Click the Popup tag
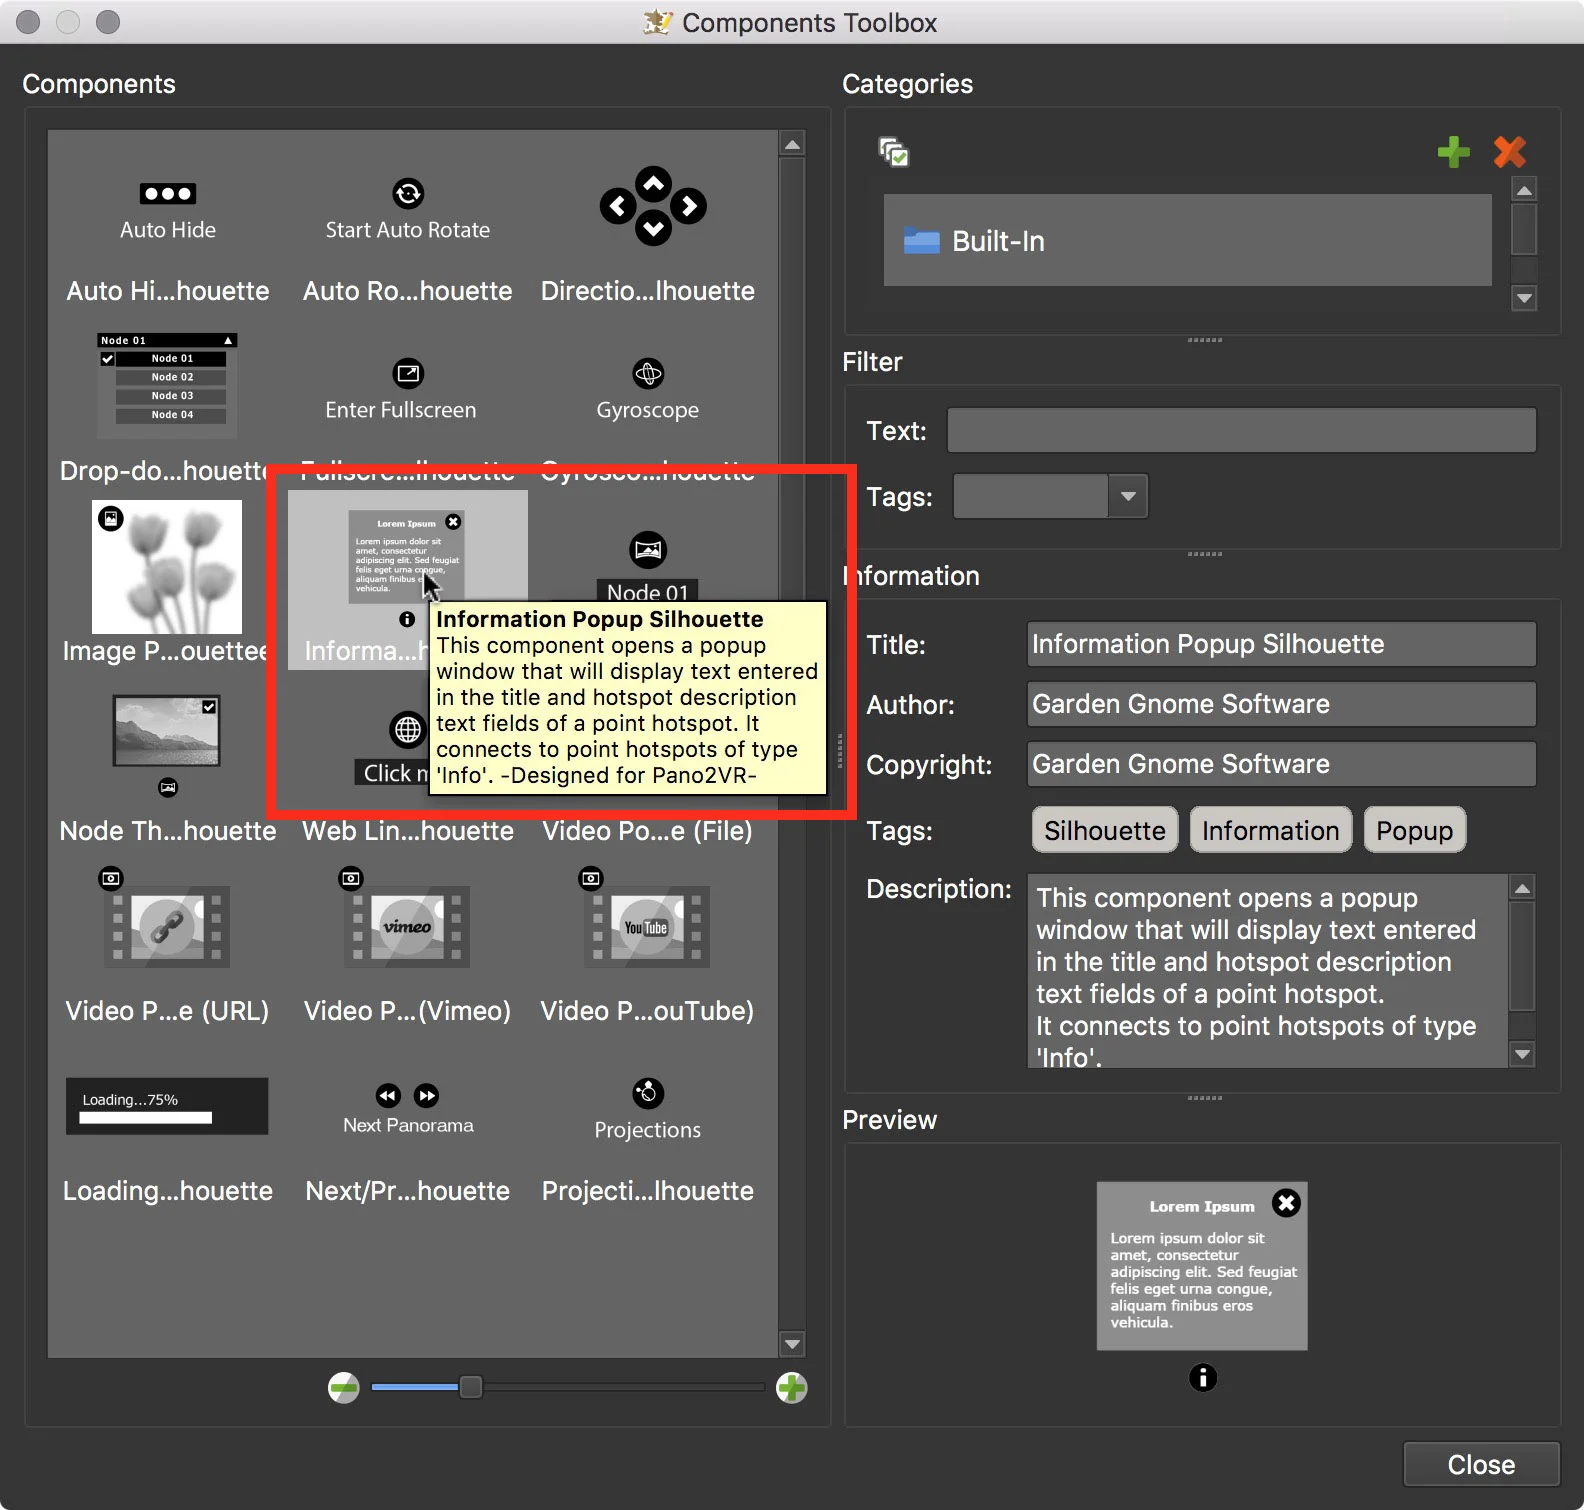The height and width of the screenshot is (1510, 1584). pyautogui.click(x=1414, y=830)
